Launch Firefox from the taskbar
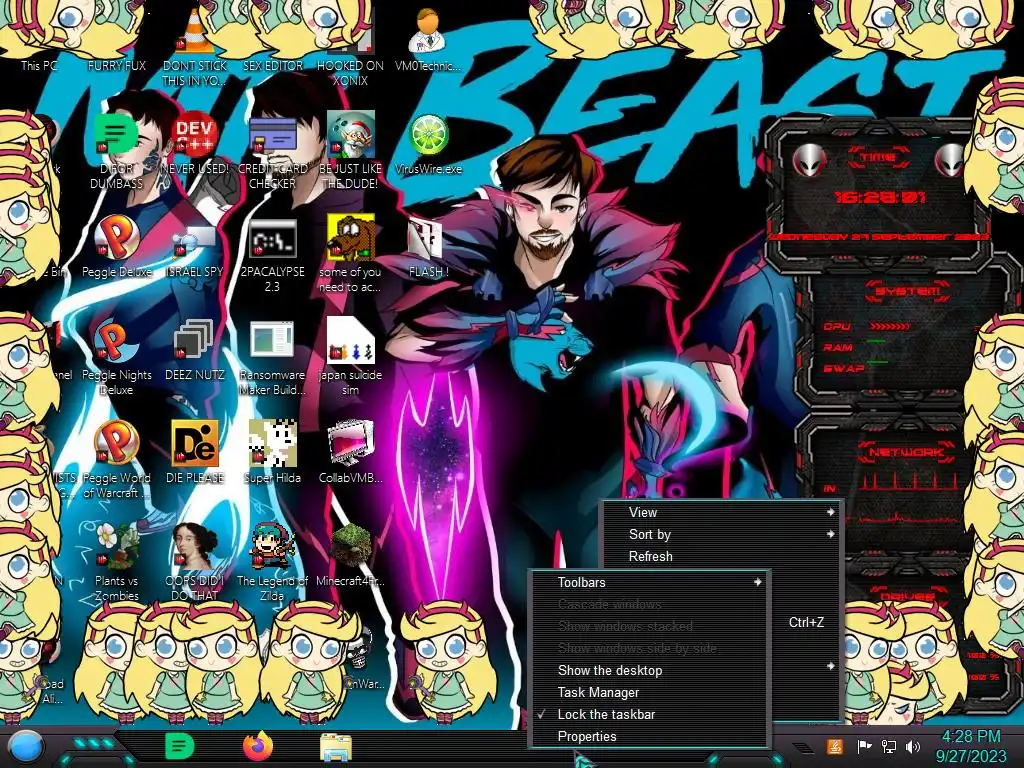Image resolution: width=1024 pixels, height=768 pixels. coord(258,746)
